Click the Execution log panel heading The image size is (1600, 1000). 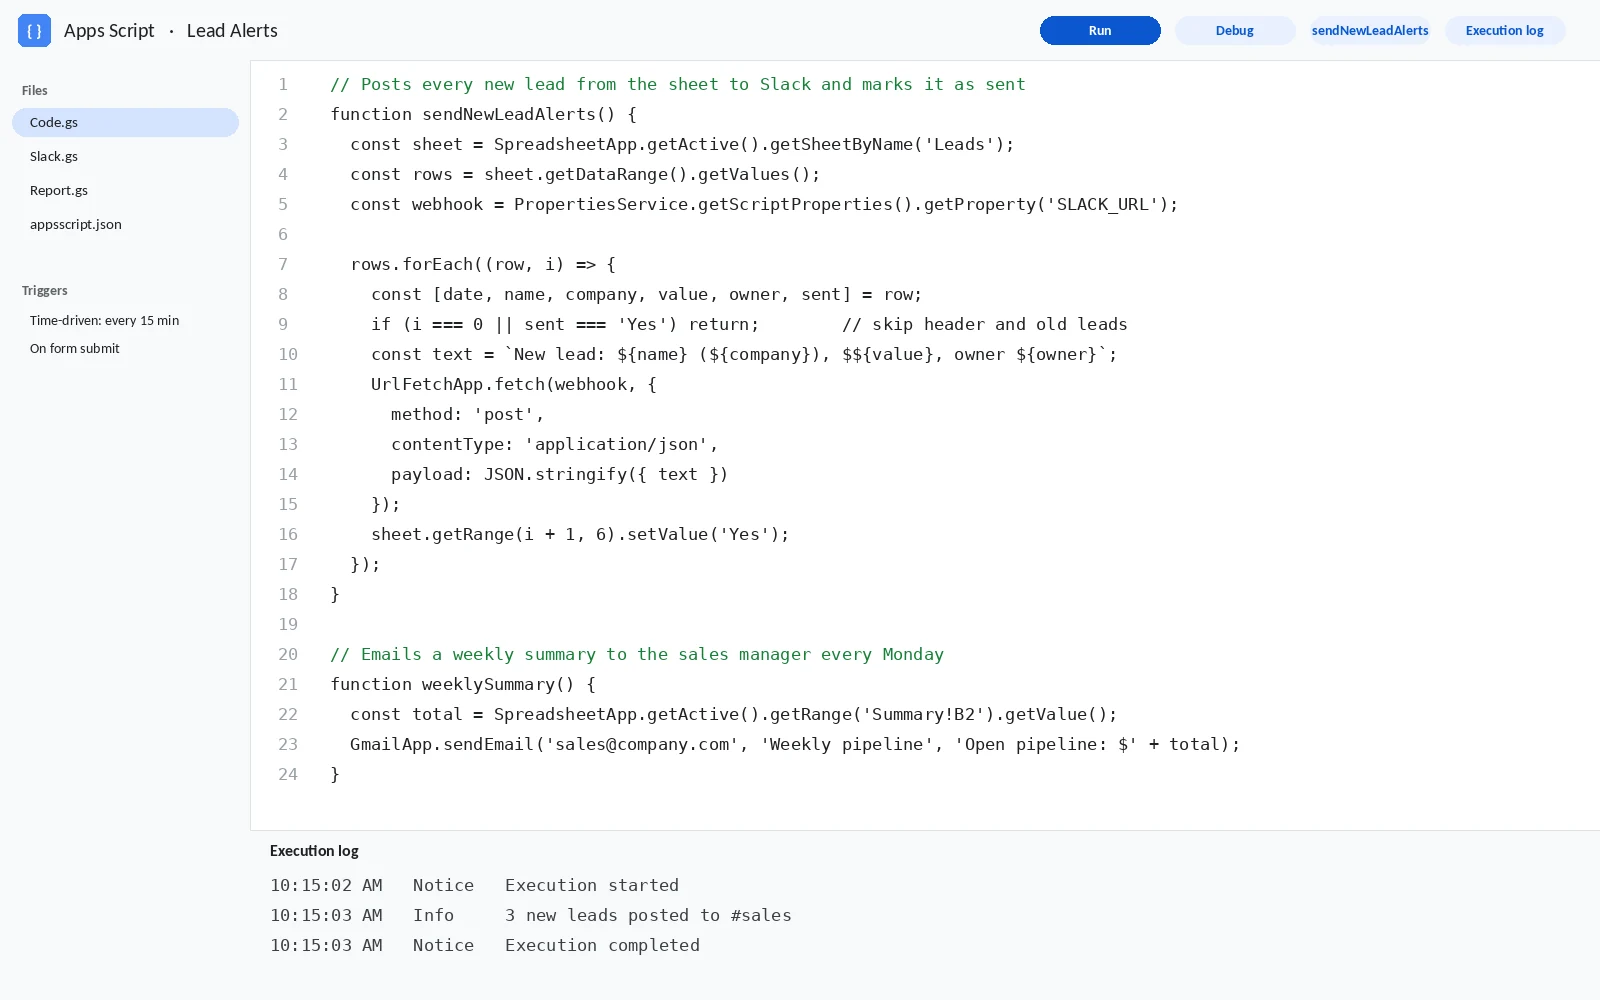(314, 851)
